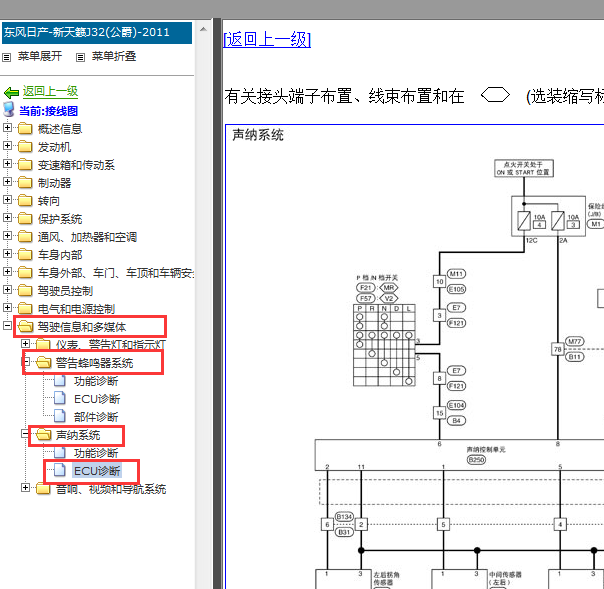Click the 菜单折叠 list icon
This screenshot has height=589, width=604.
(x=80, y=58)
